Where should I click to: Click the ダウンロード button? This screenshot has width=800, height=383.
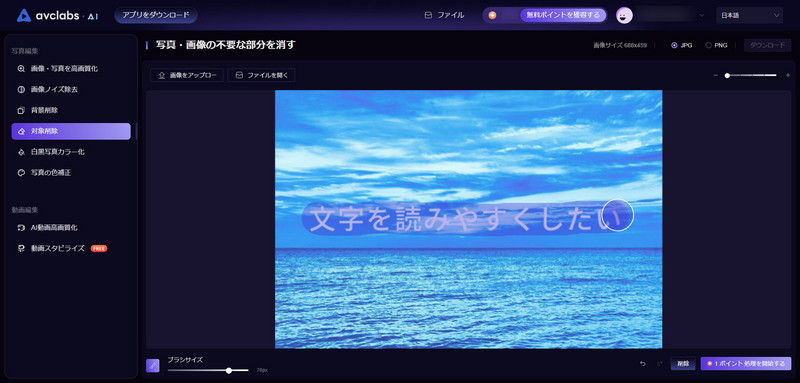(x=767, y=45)
